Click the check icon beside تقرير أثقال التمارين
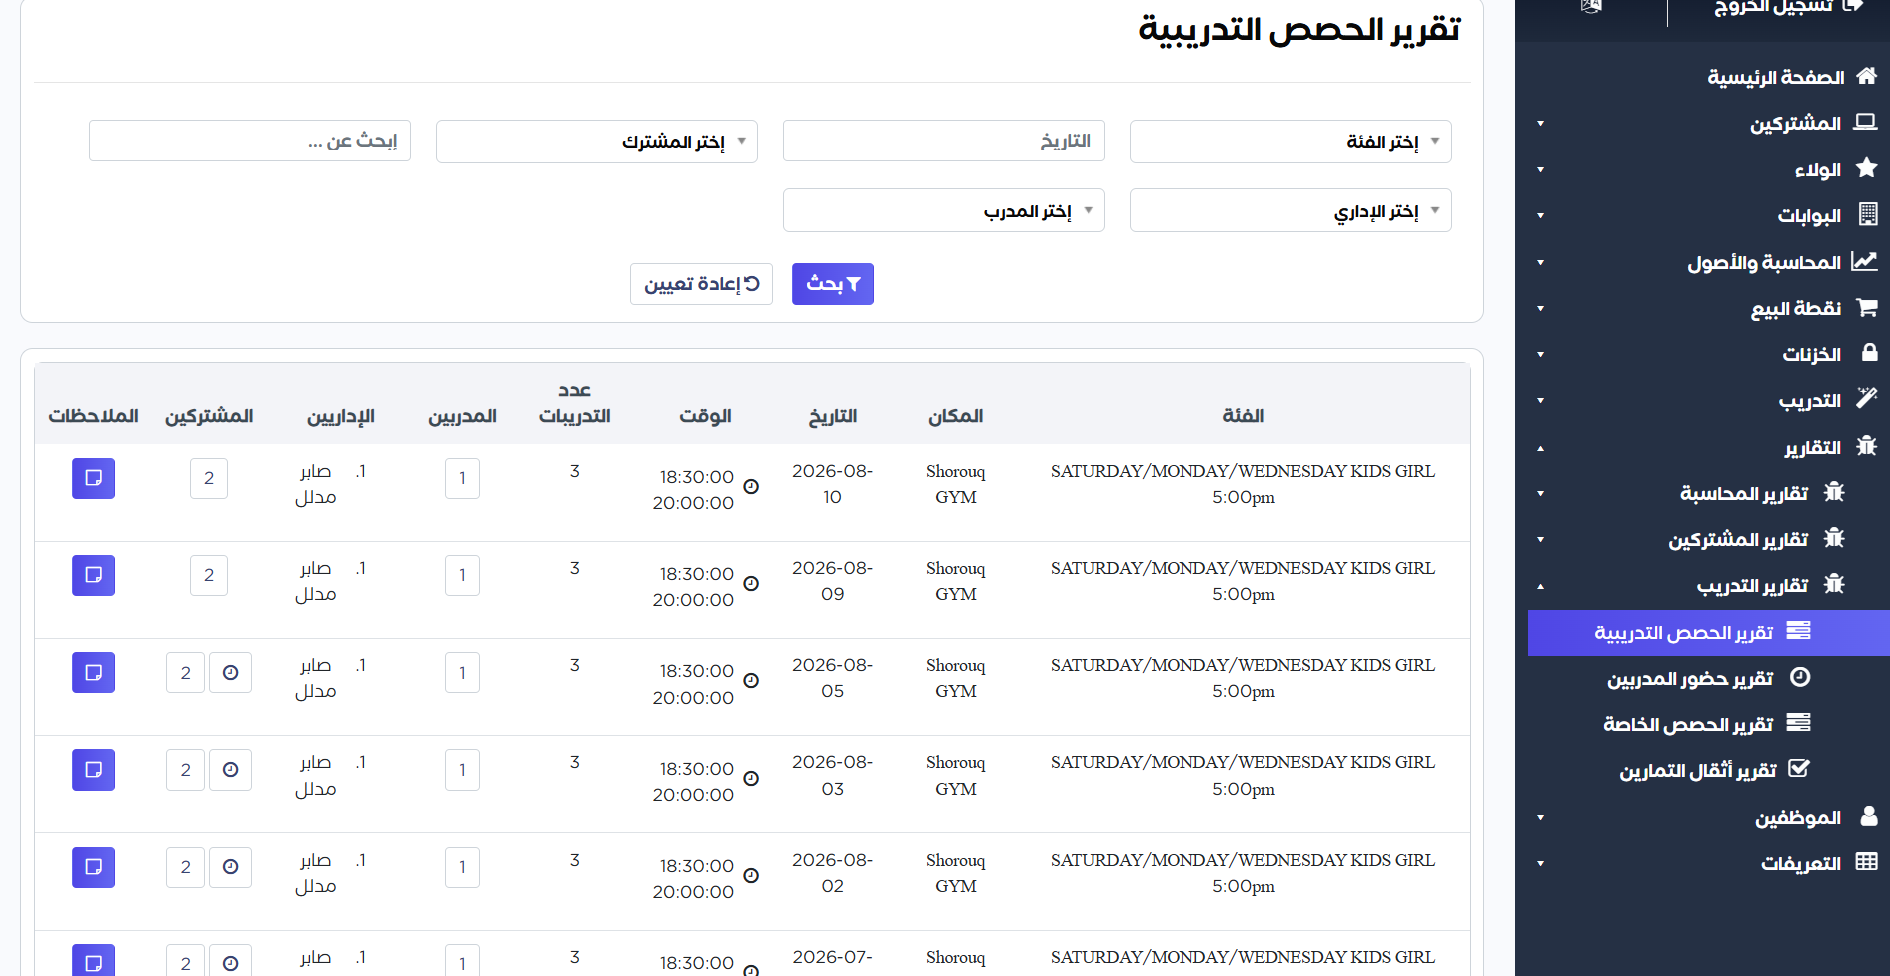Screen dimensions: 1890x976 point(1799,768)
